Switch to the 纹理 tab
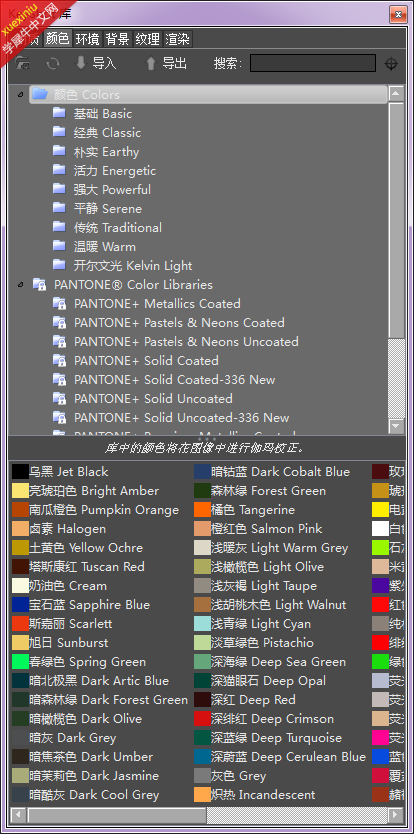Image resolution: width=414 pixels, height=834 pixels. coord(147,39)
